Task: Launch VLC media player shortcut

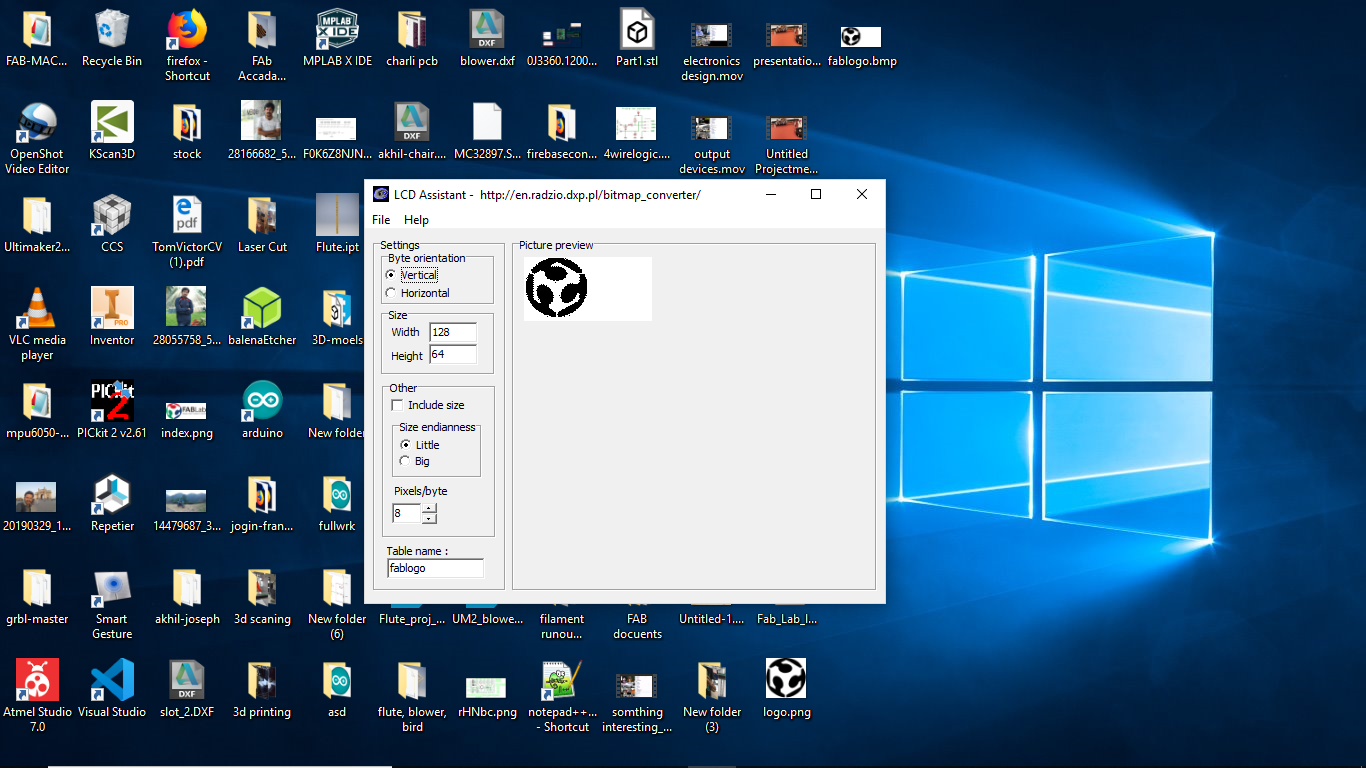Action: 37,309
